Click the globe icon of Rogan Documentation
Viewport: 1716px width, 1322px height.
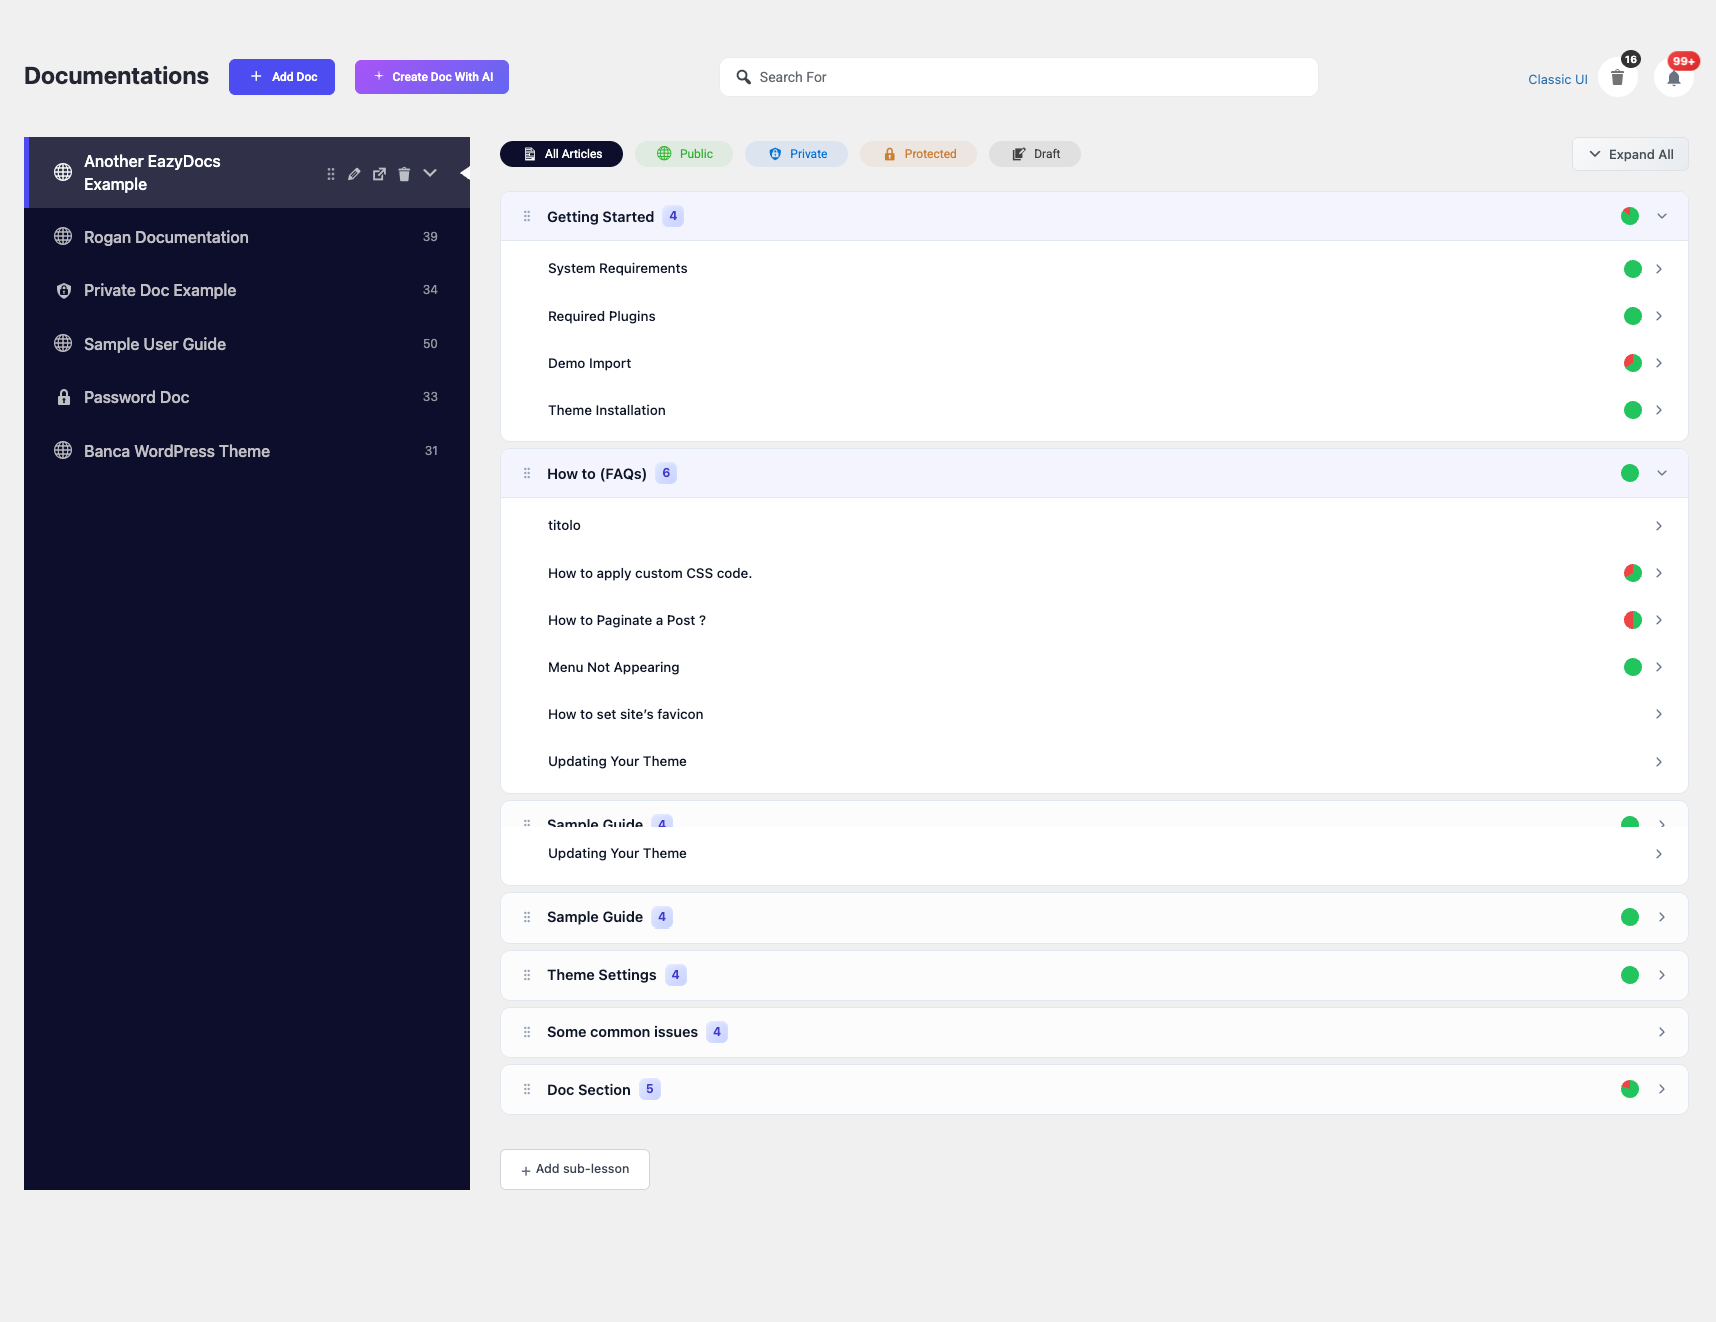tap(63, 236)
